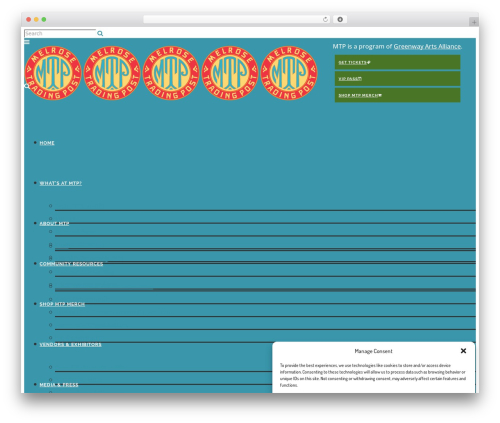Click the green VIP Pass button
Viewport: 500px width, 423px height.
(x=397, y=79)
